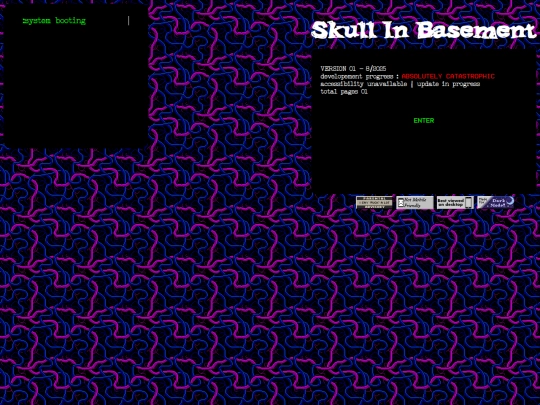
Task: Click the Not Mobile Friendly badge
Action: [415, 202]
